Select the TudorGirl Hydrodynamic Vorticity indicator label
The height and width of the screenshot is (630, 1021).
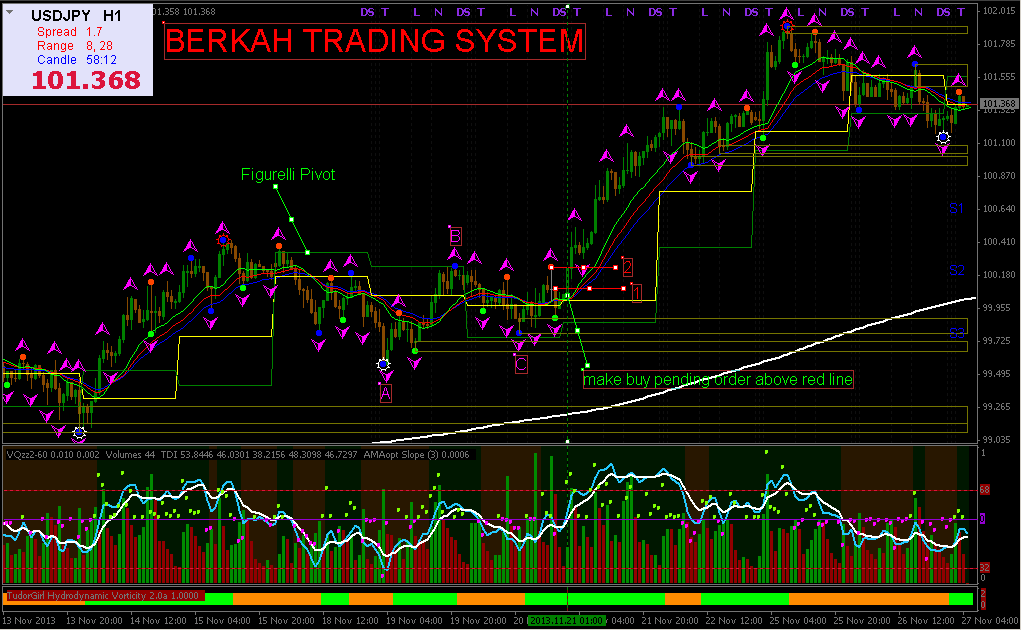(x=104, y=596)
